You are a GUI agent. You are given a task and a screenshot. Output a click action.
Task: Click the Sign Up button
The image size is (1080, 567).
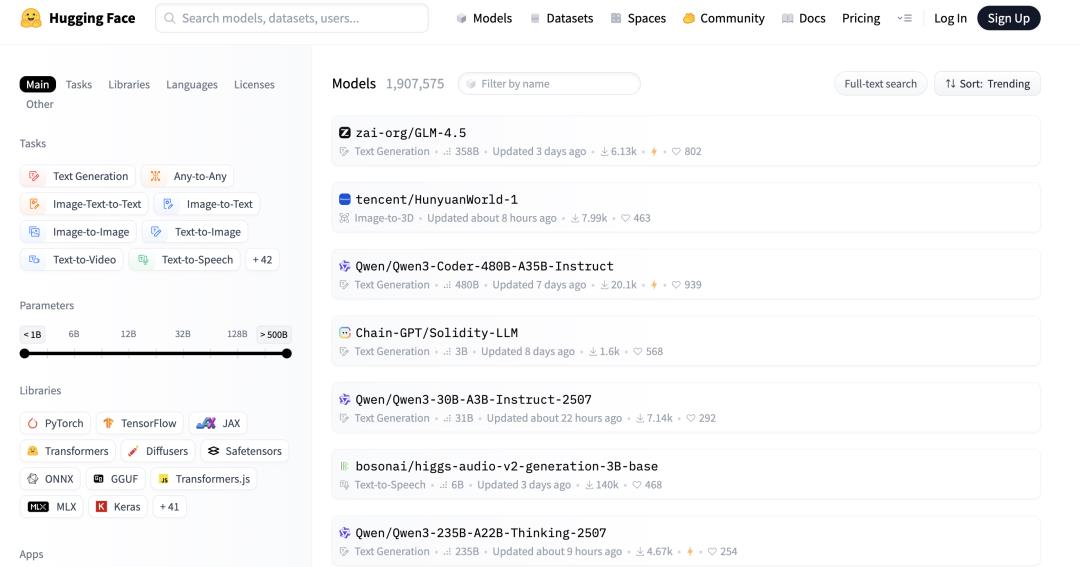(x=1008, y=19)
